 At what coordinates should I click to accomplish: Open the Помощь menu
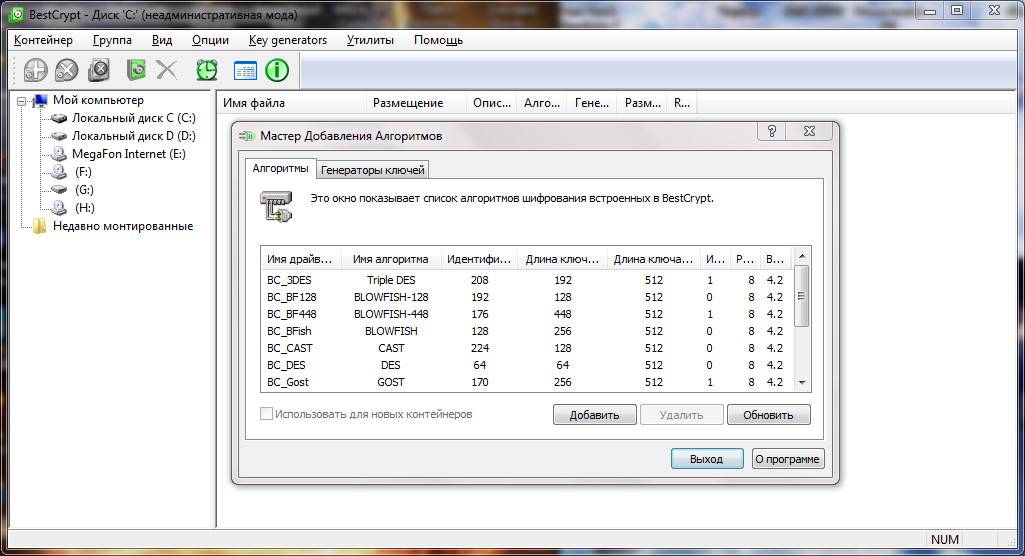pos(438,40)
